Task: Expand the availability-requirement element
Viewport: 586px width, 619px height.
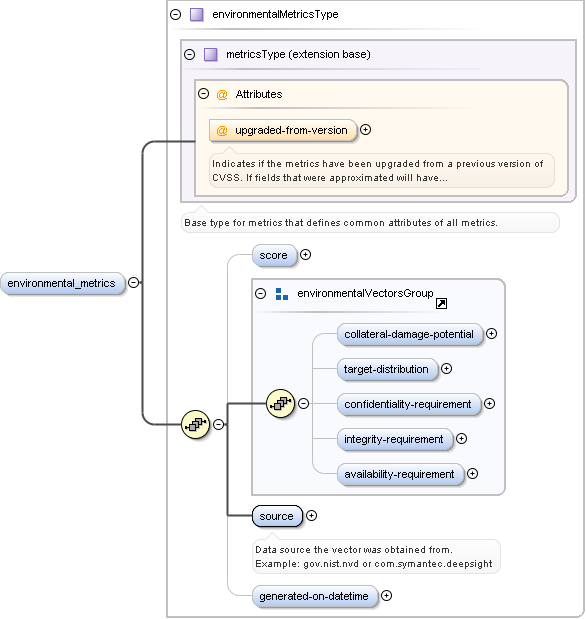Action: pyautogui.click(x=473, y=473)
